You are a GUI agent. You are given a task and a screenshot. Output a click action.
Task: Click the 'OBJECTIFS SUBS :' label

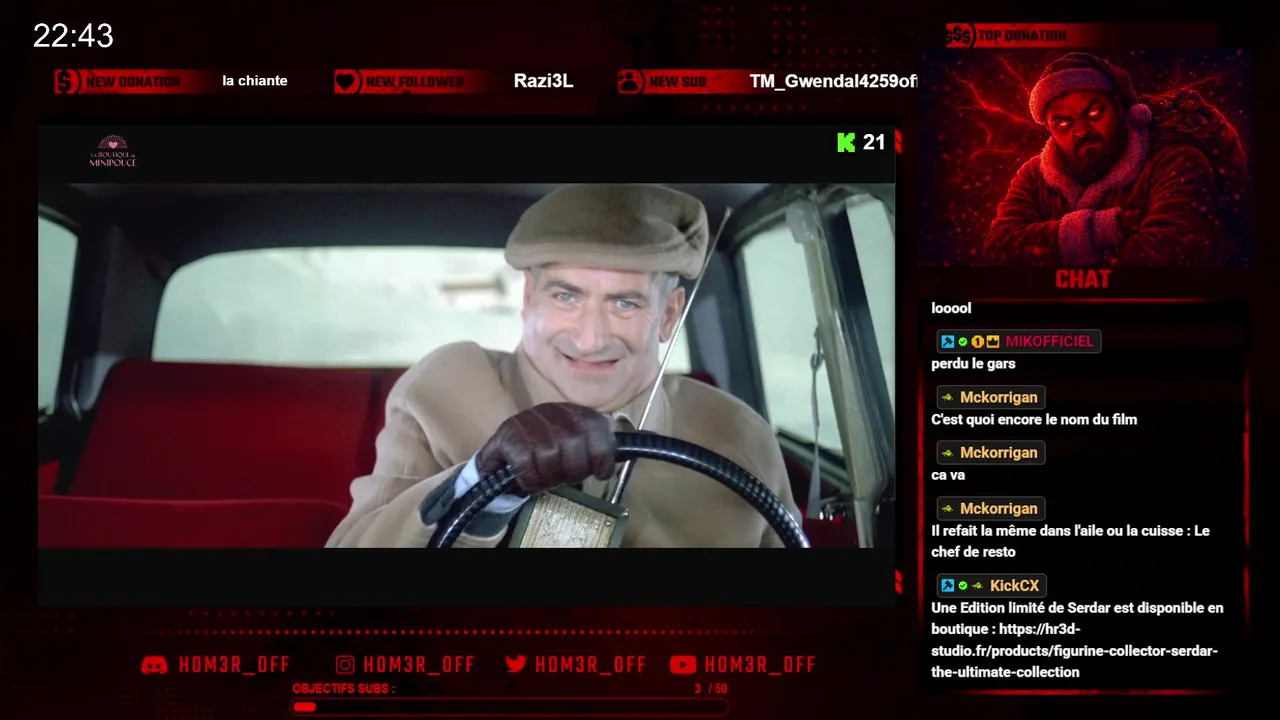344,689
